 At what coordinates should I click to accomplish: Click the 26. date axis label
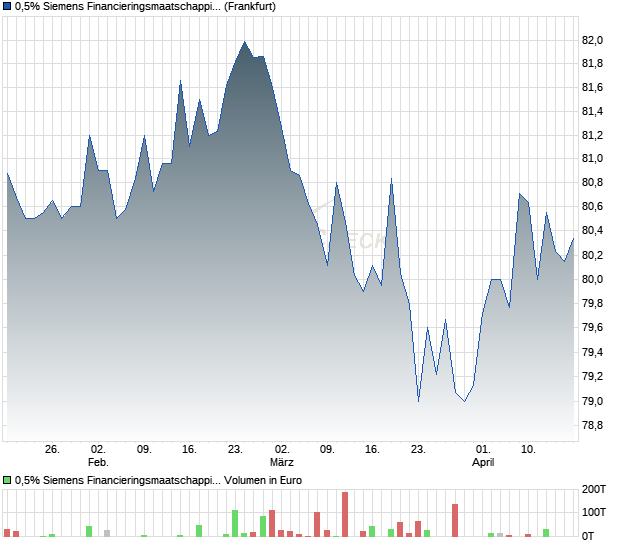52,450
